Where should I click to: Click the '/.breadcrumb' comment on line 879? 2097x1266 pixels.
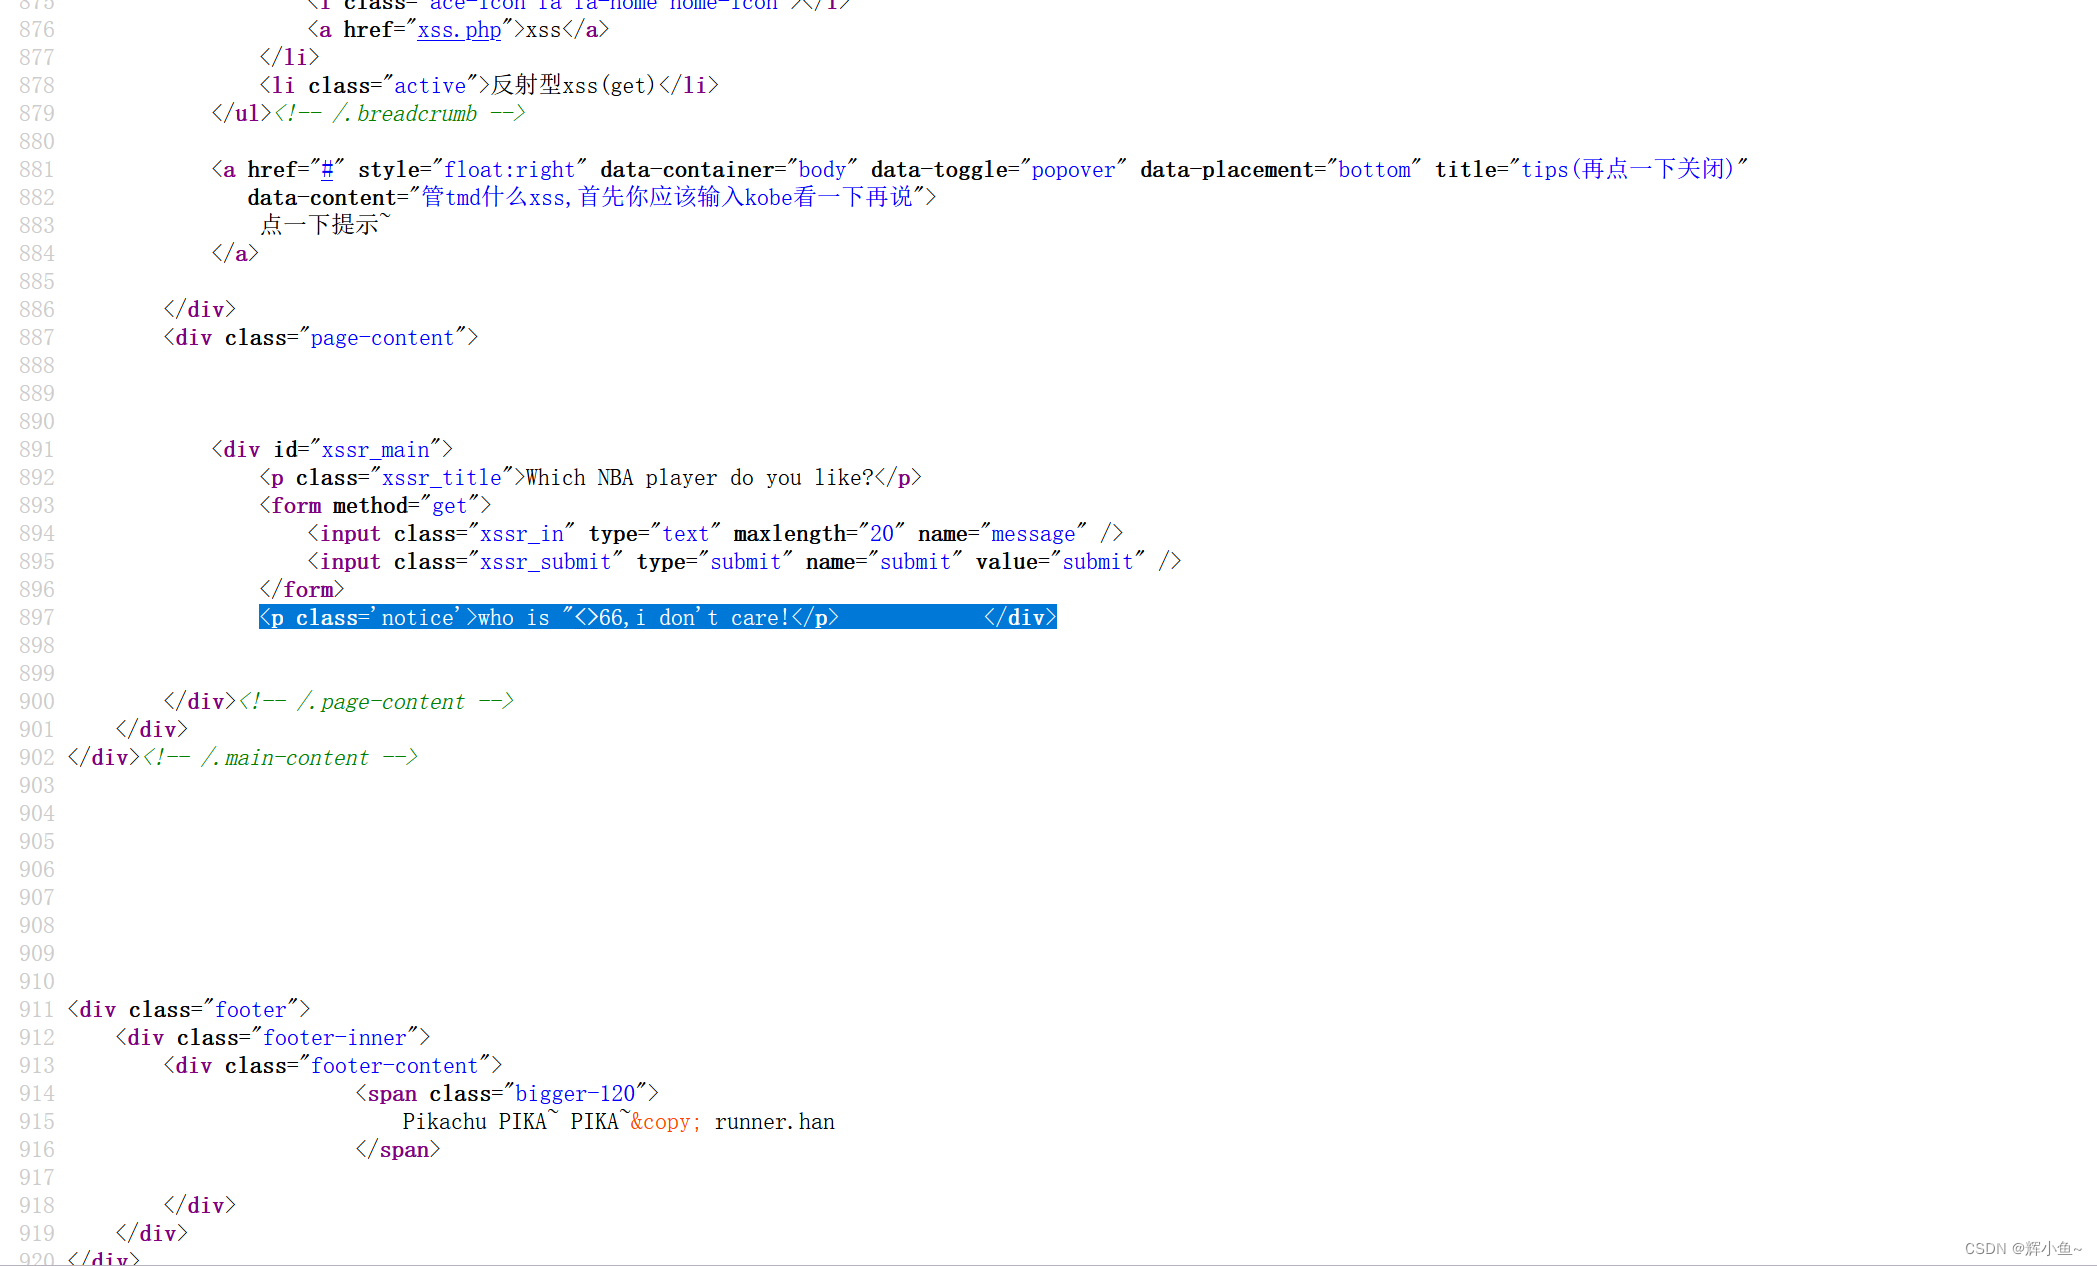coord(400,114)
